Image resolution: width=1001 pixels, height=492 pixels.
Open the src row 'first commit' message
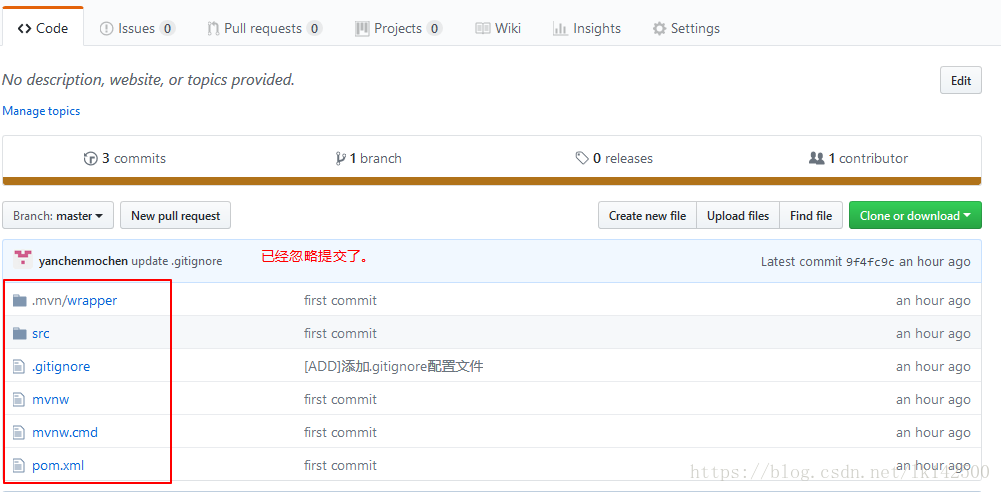340,333
